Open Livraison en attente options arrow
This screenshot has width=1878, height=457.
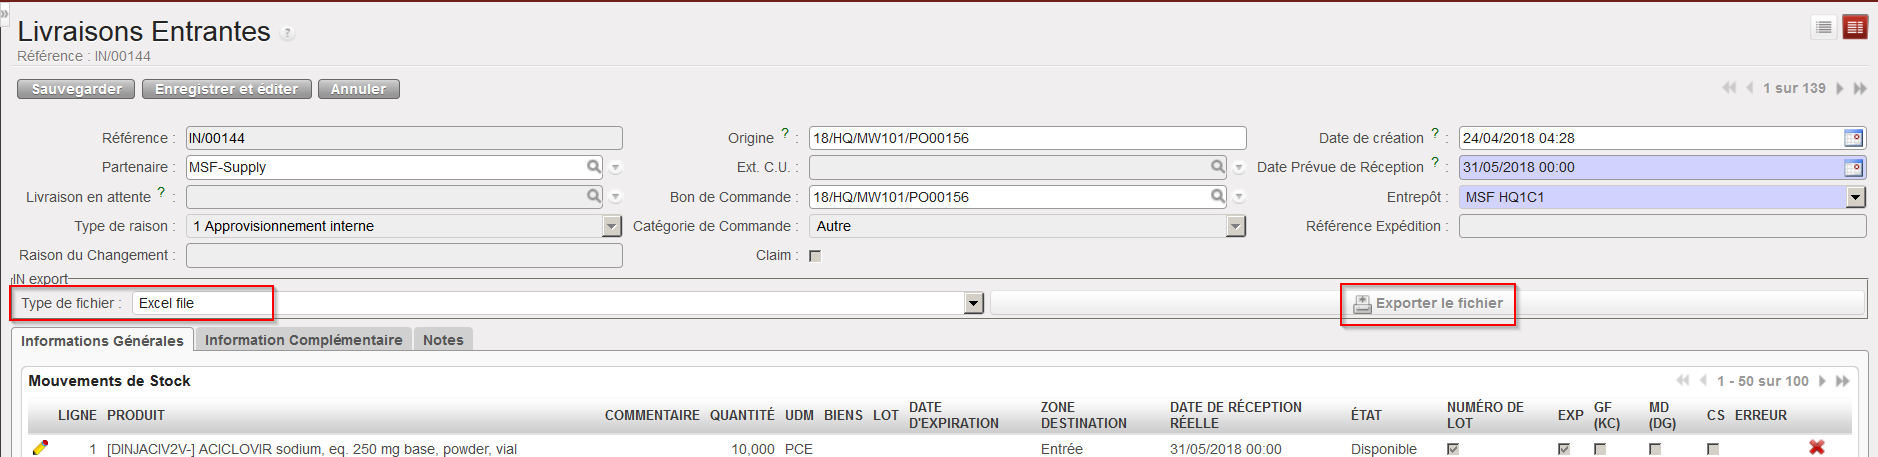tap(616, 198)
